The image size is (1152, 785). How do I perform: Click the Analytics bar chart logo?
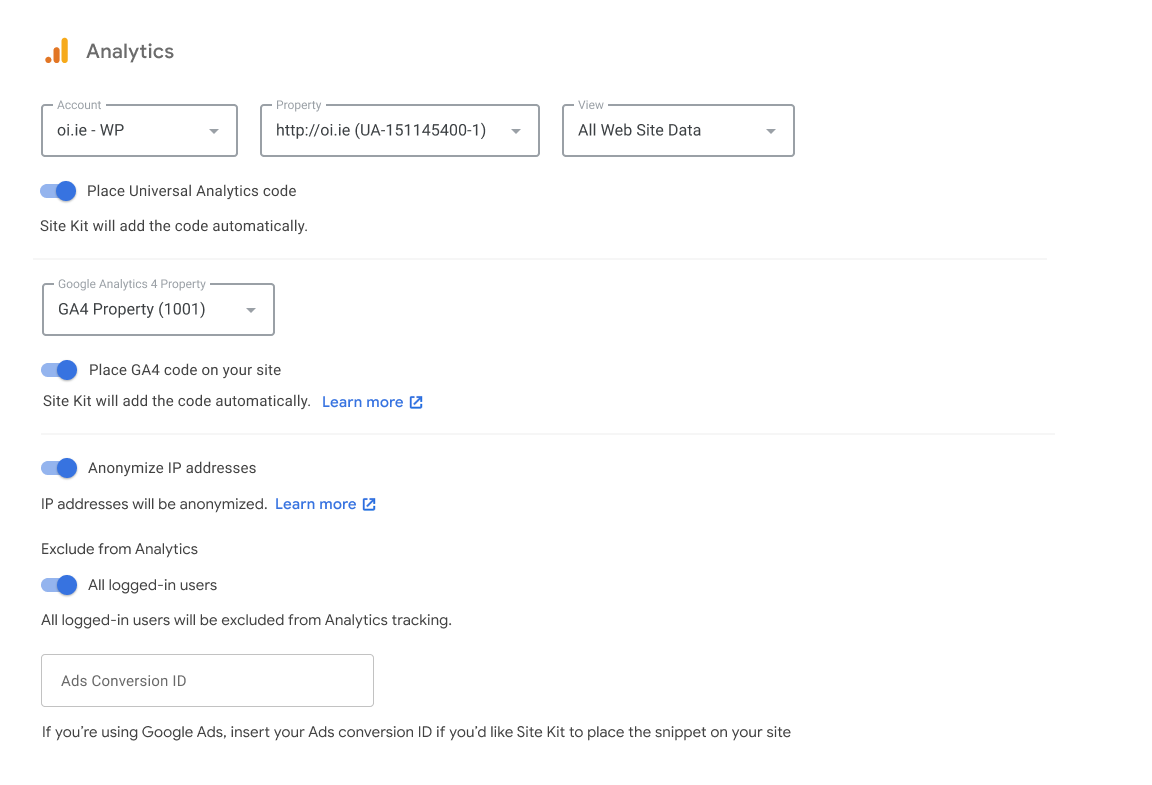click(x=57, y=51)
